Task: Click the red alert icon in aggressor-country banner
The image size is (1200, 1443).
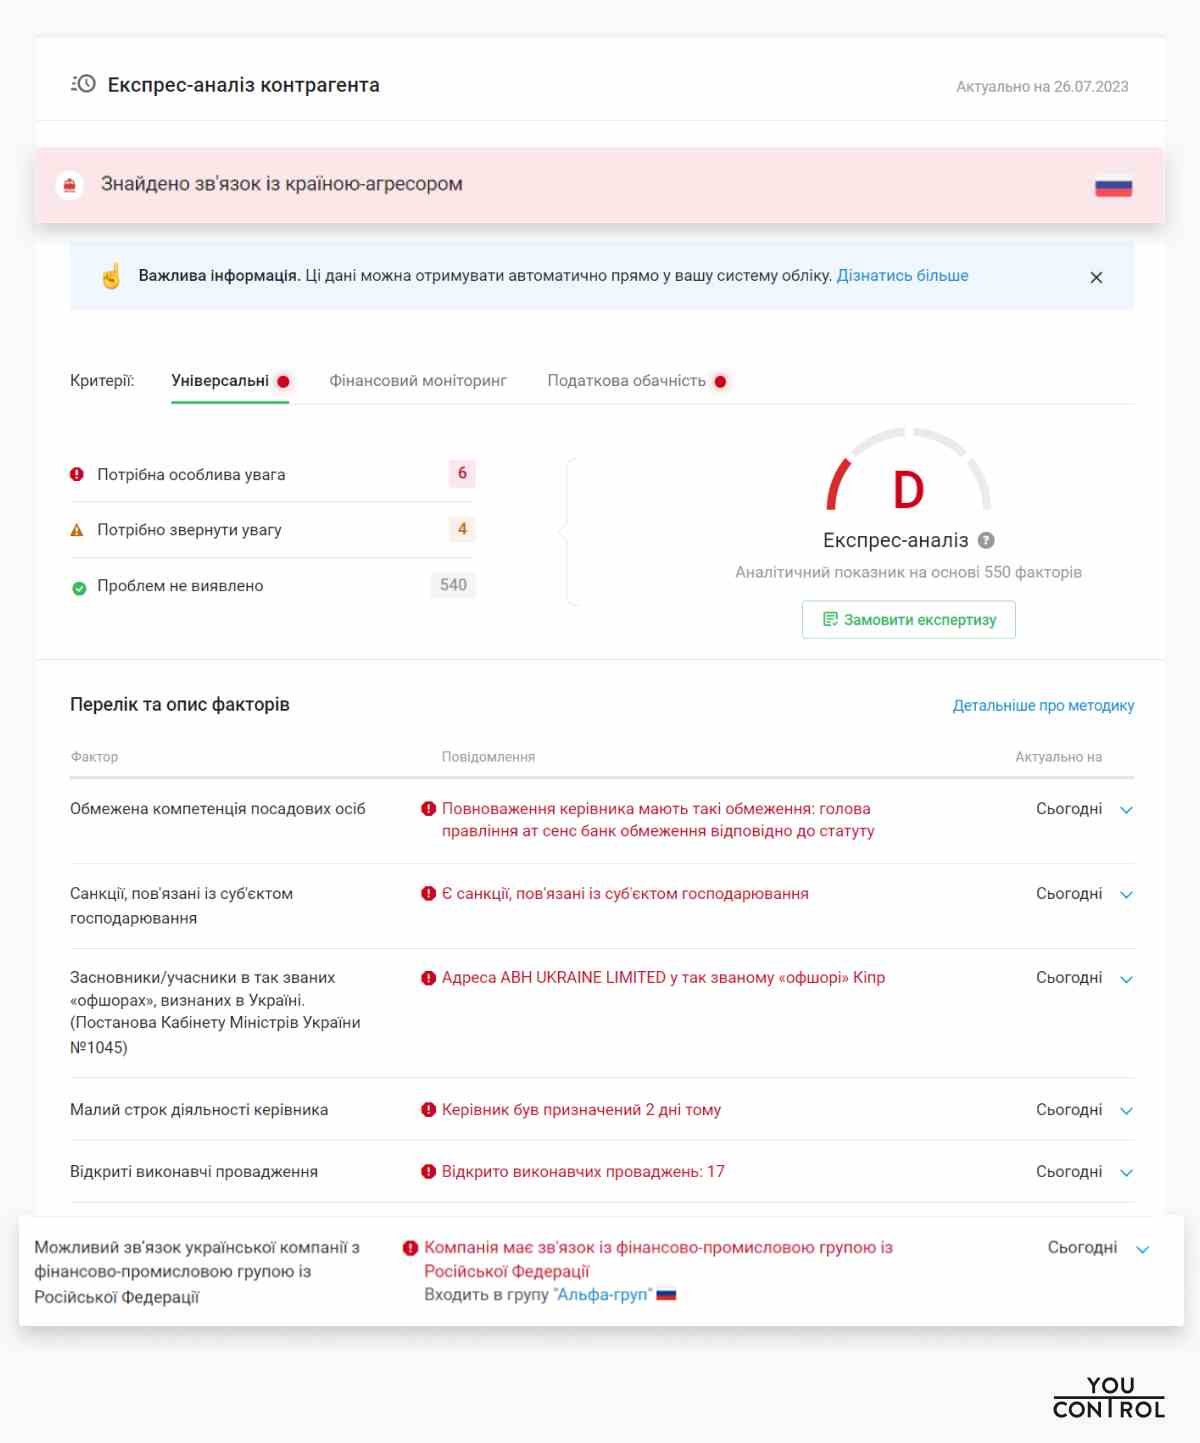Action: [x=69, y=185]
